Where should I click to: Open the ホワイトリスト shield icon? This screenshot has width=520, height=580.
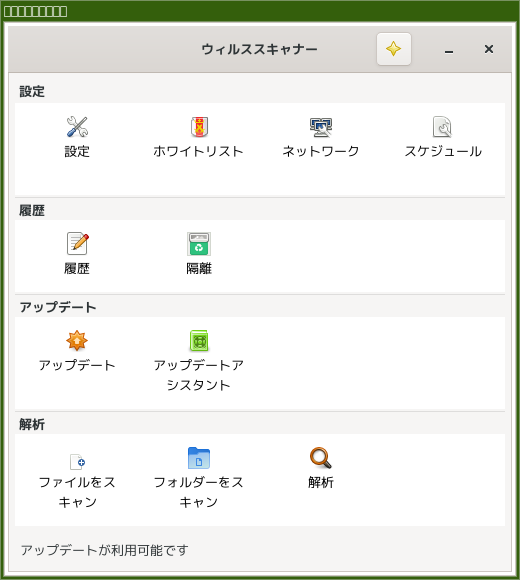click(x=199, y=127)
